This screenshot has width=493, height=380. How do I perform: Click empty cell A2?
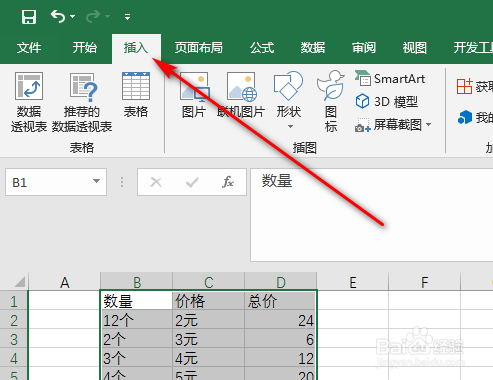[65, 320]
